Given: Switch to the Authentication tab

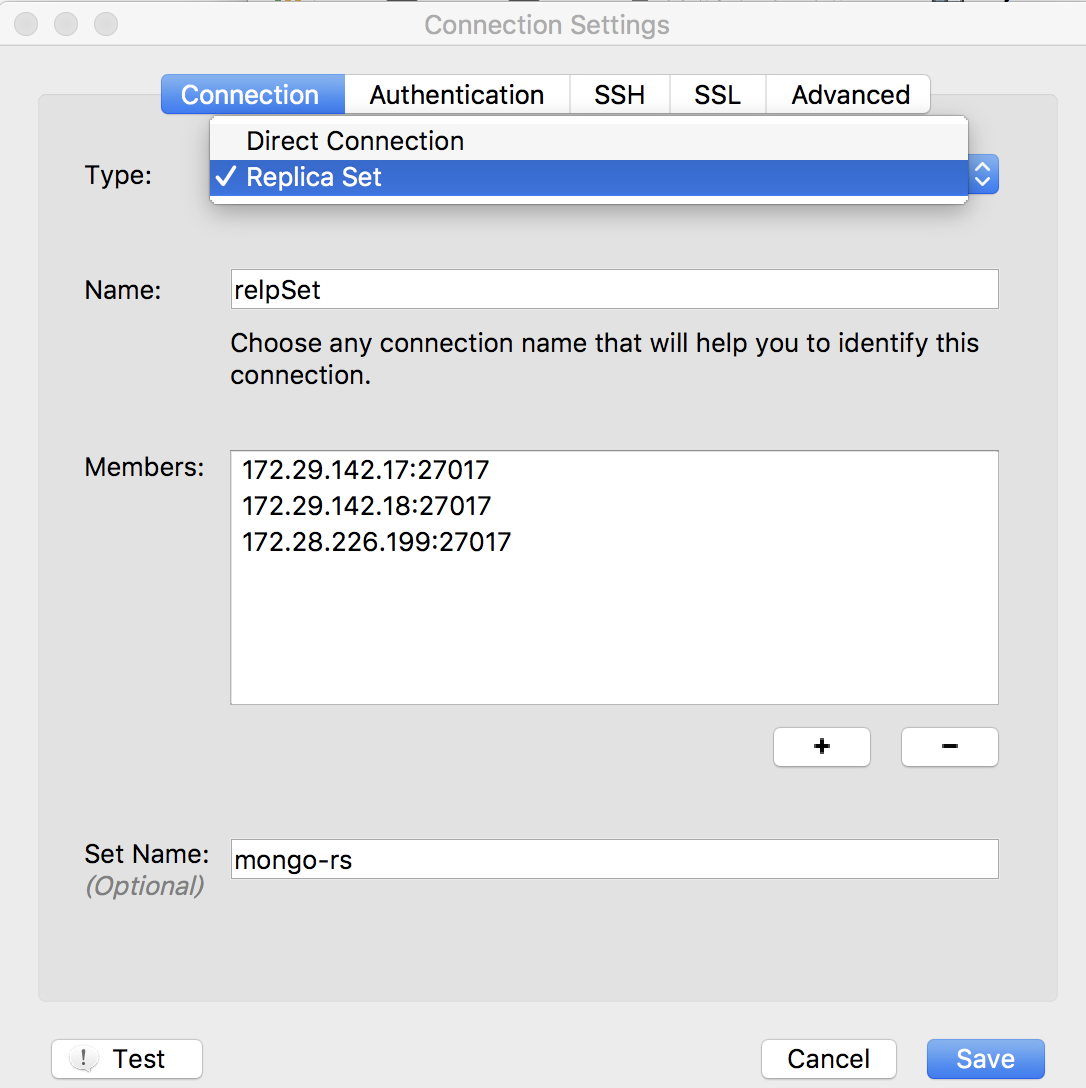Looking at the screenshot, I should tap(457, 95).
